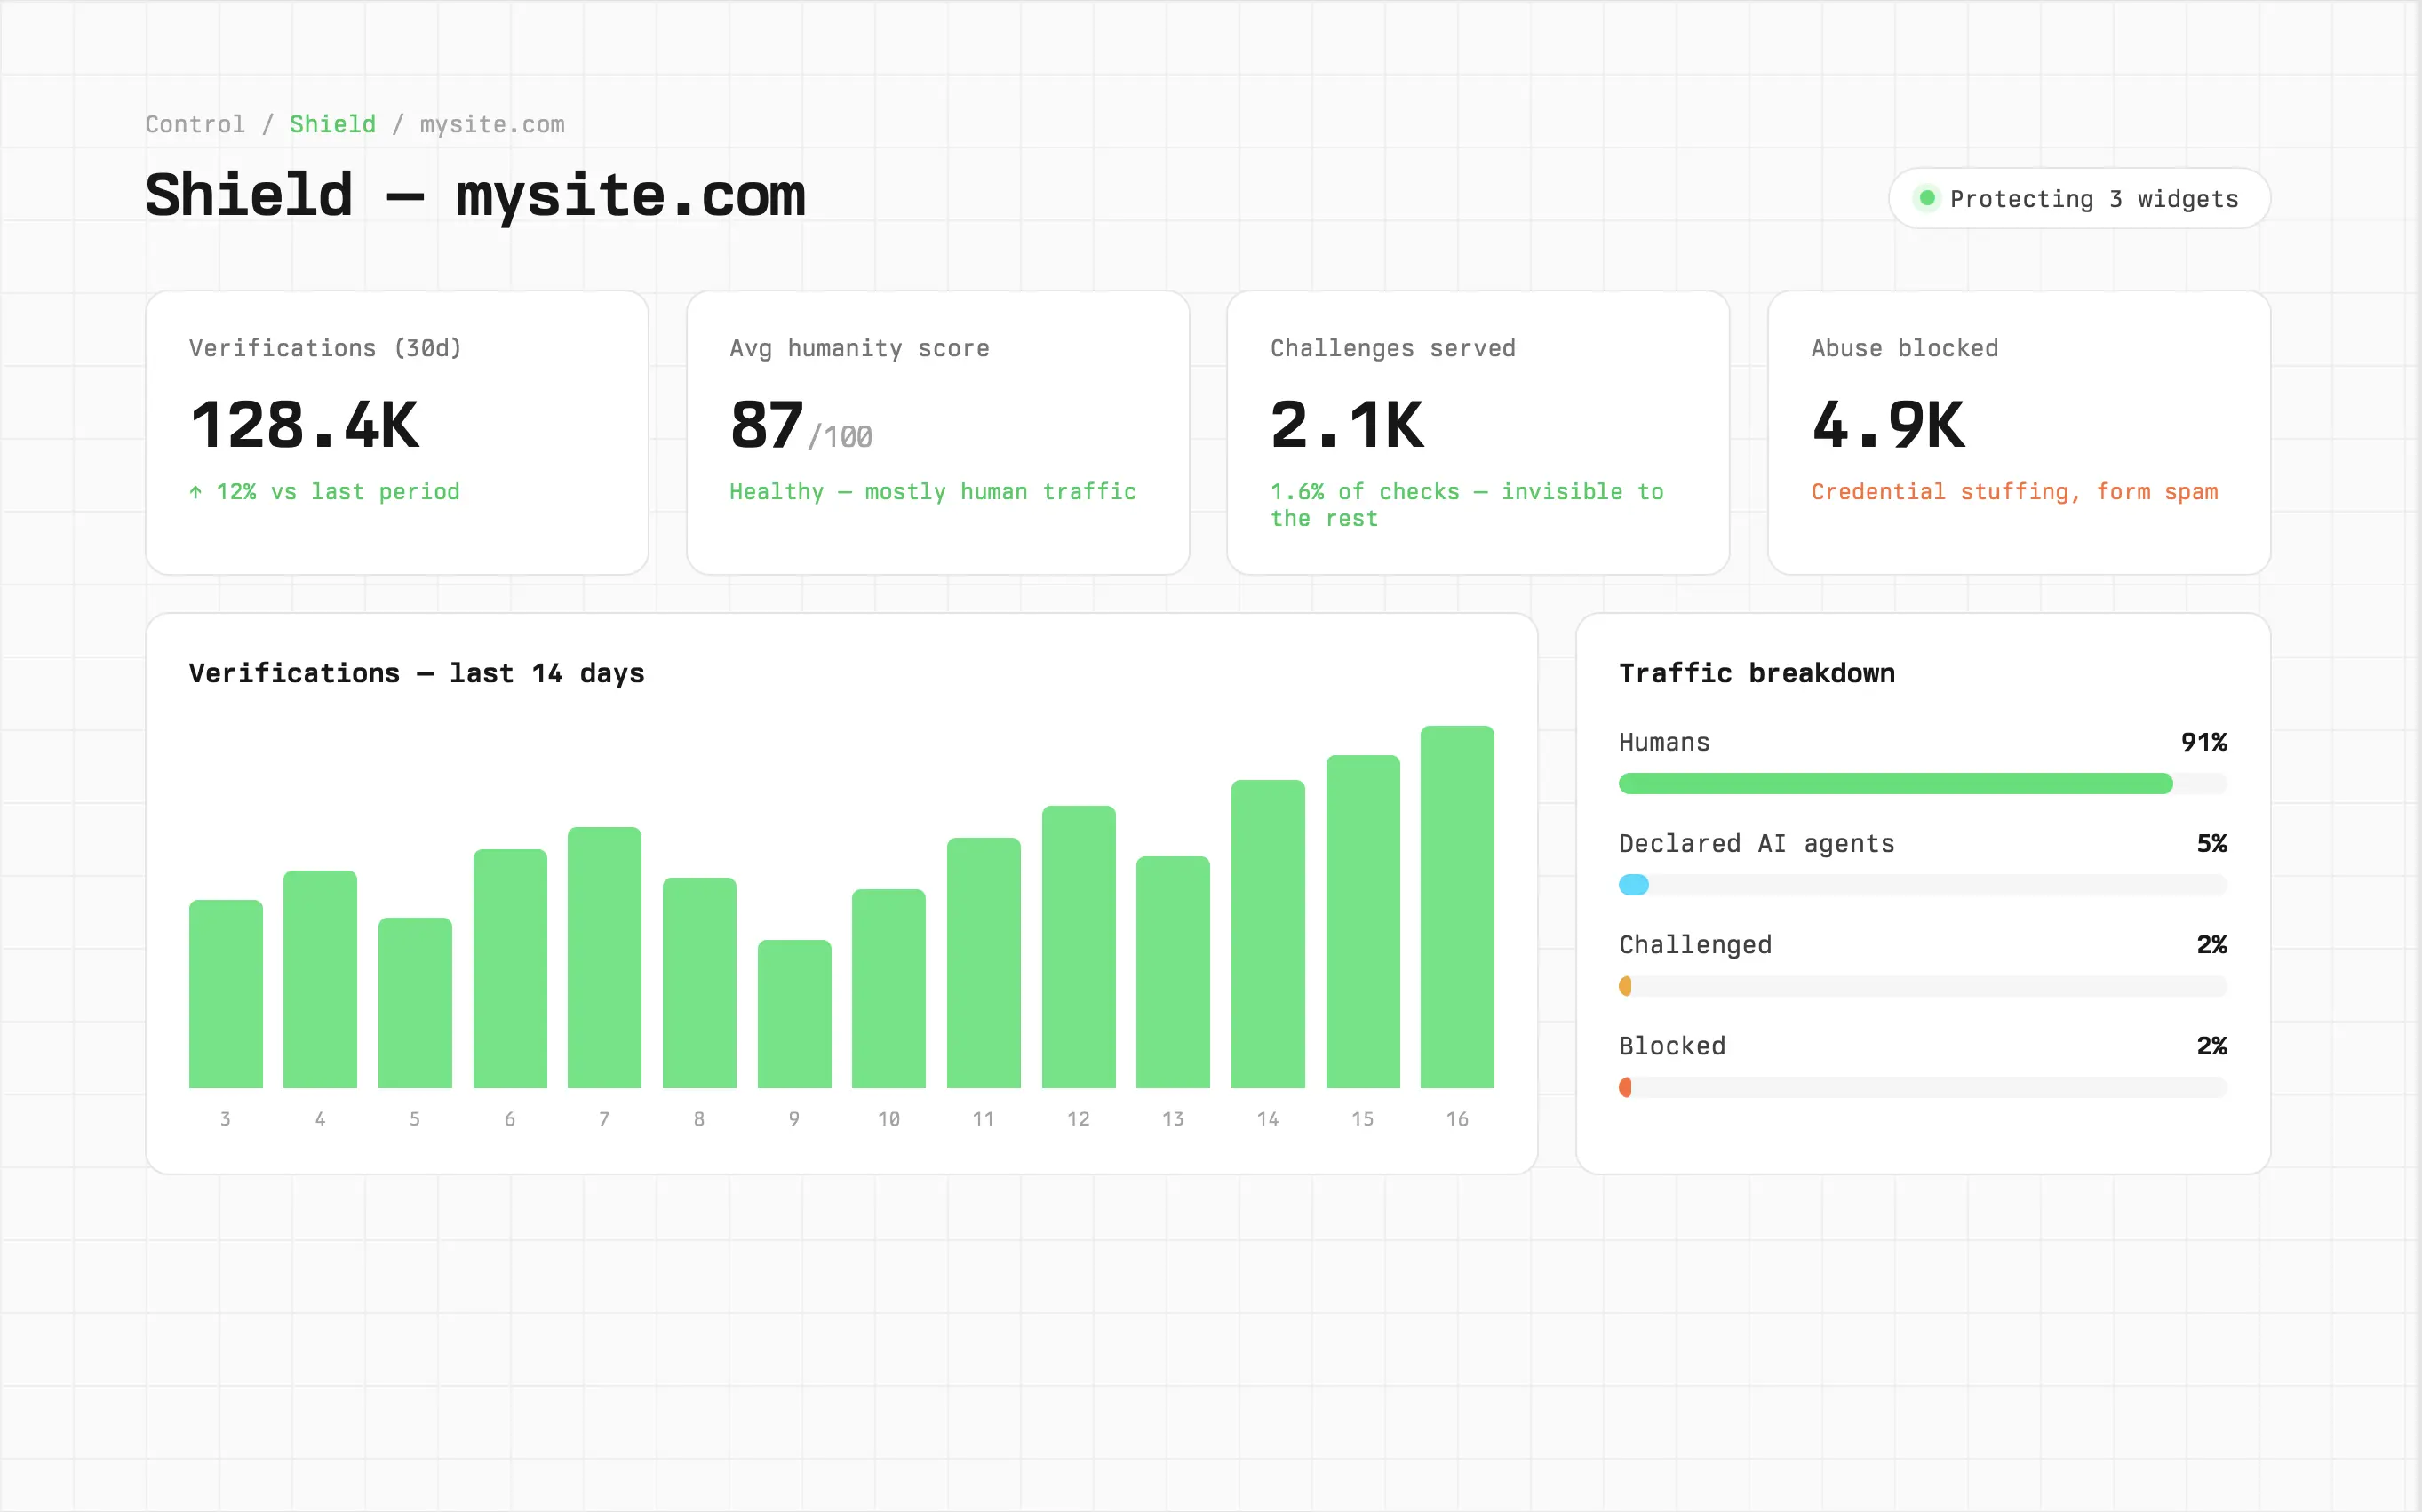Click the green status dot icon
The height and width of the screenshot is (1512, 2422).
(x=1926, y=198)
